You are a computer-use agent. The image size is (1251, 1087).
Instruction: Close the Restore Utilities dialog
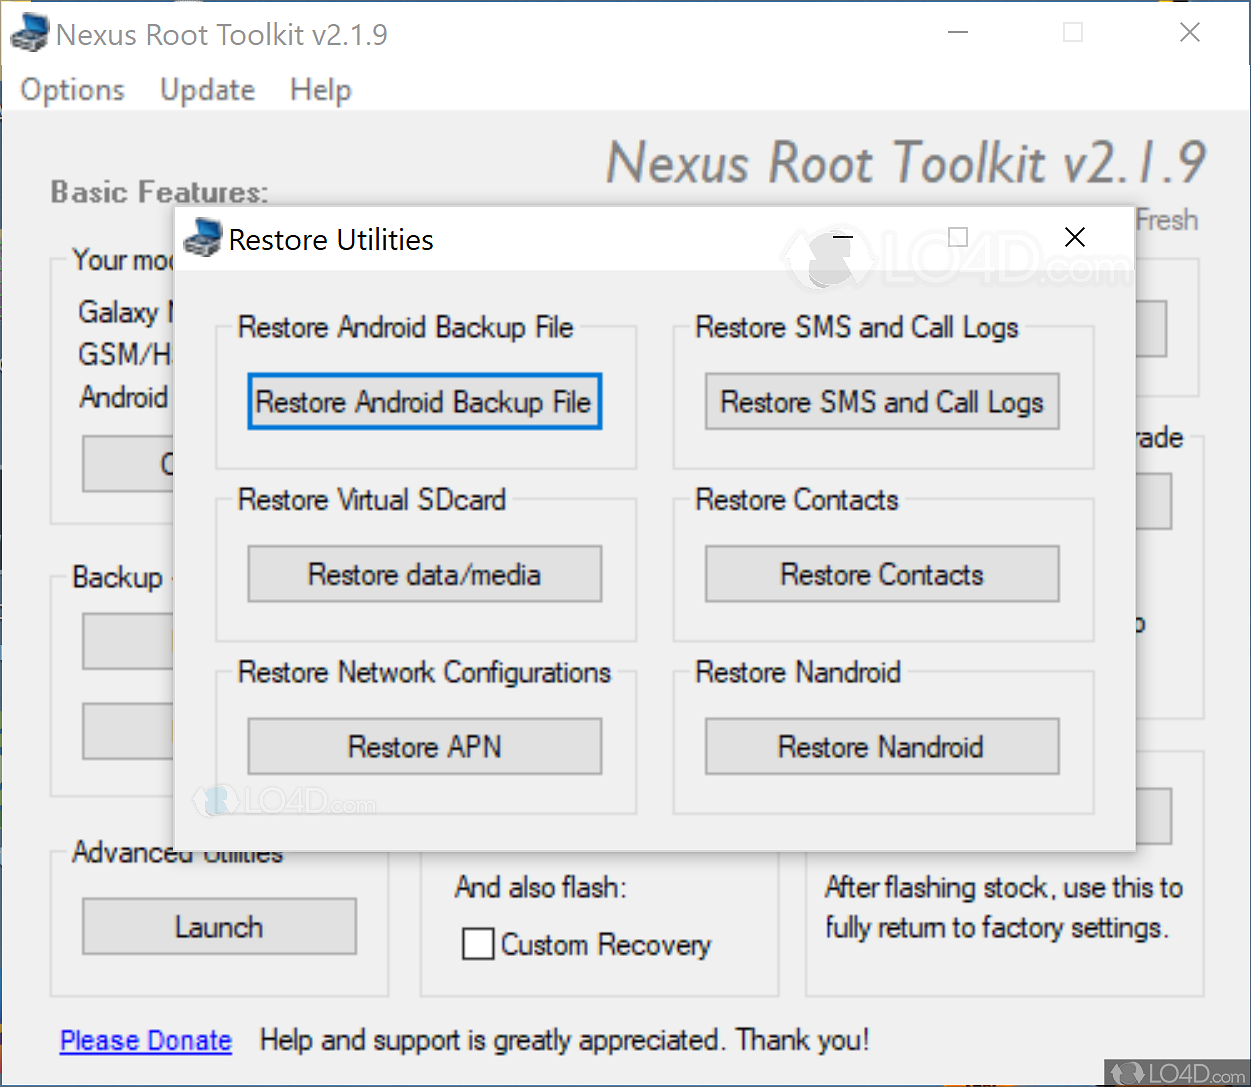click(x=1075, y=237)
